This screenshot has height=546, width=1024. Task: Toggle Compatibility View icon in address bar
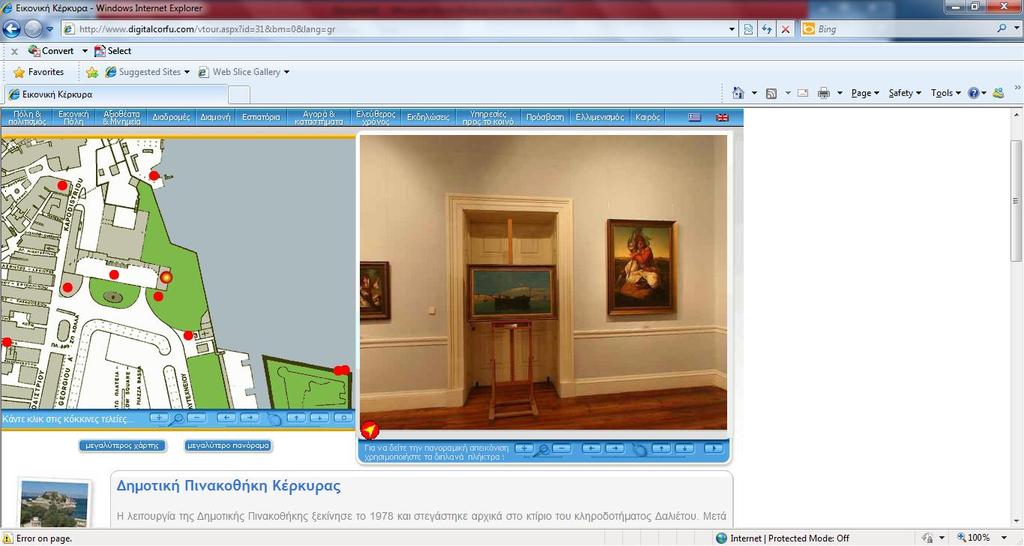click(x=748, y=29)
